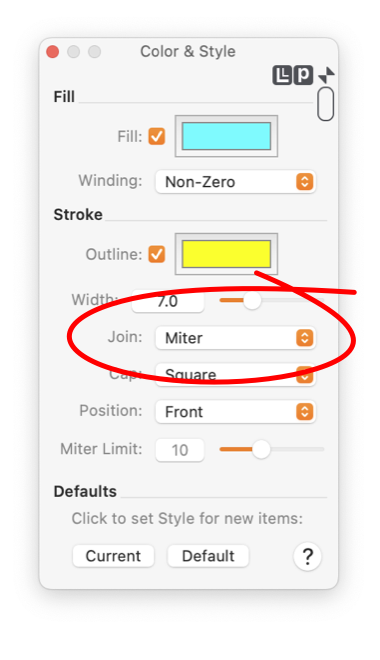This screenshot has width=380, height=660.
Task: Click the Current defaults button
Action: point(113,556)
